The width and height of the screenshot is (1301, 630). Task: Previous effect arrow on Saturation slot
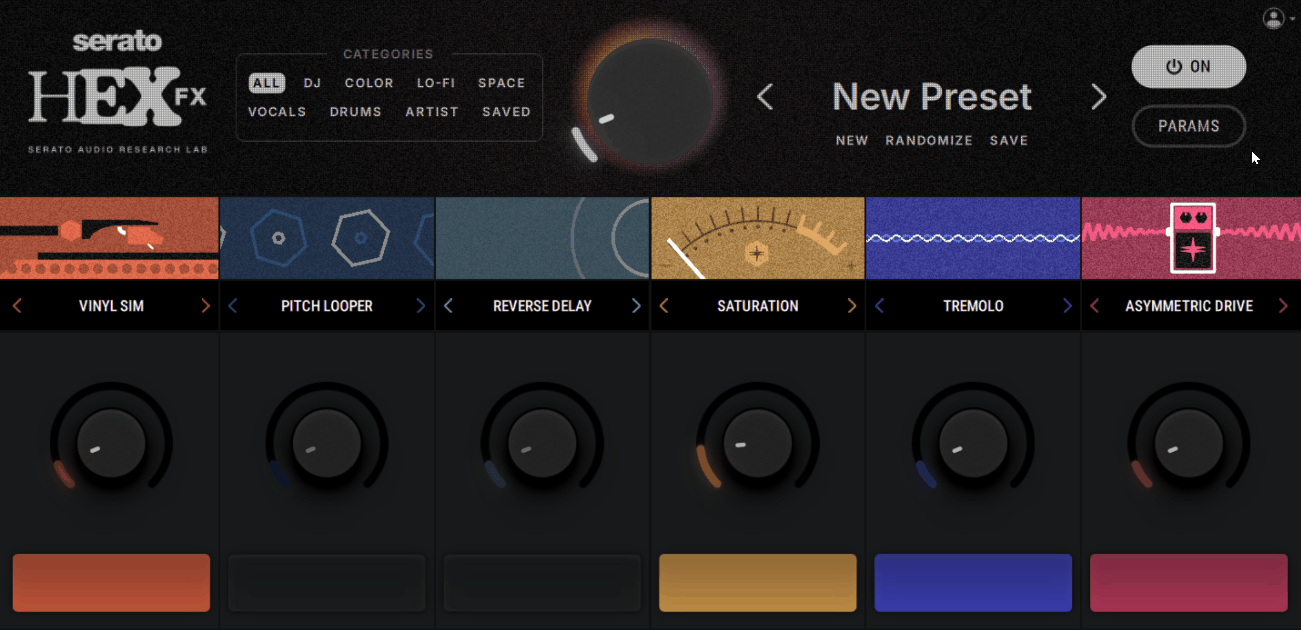(664, 306)
